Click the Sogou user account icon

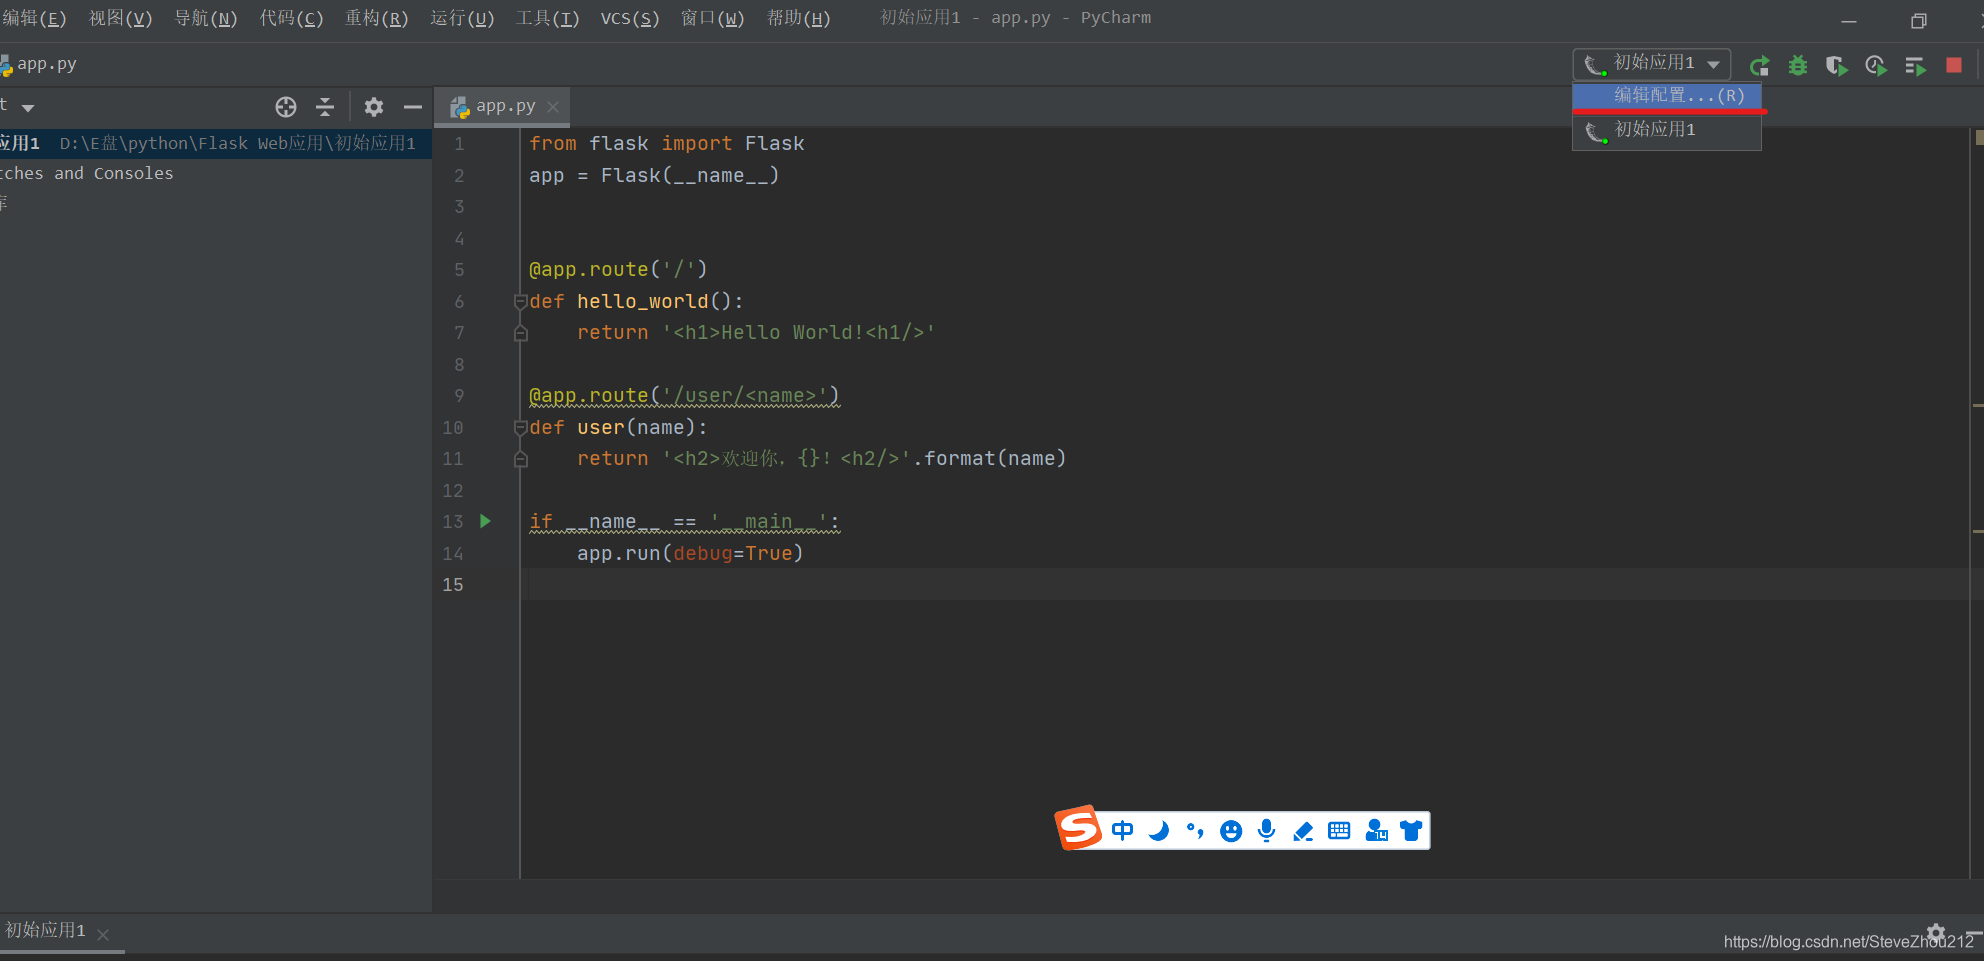coord(1376,831)
